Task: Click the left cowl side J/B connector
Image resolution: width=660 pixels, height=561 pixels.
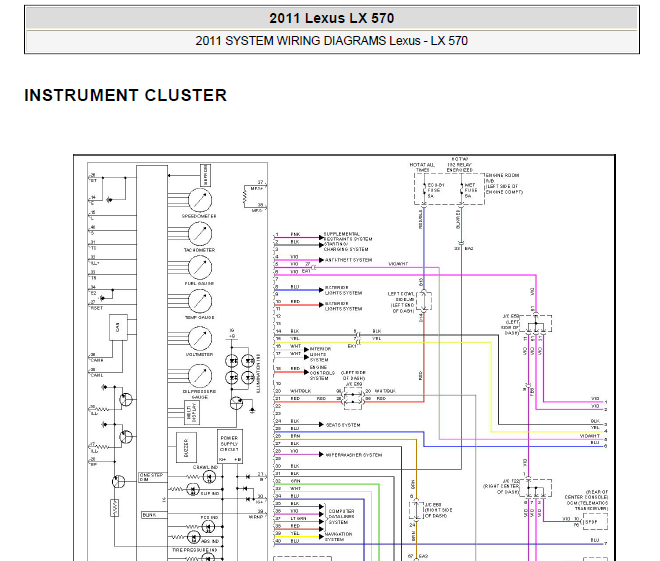Action: pos(424,301)
